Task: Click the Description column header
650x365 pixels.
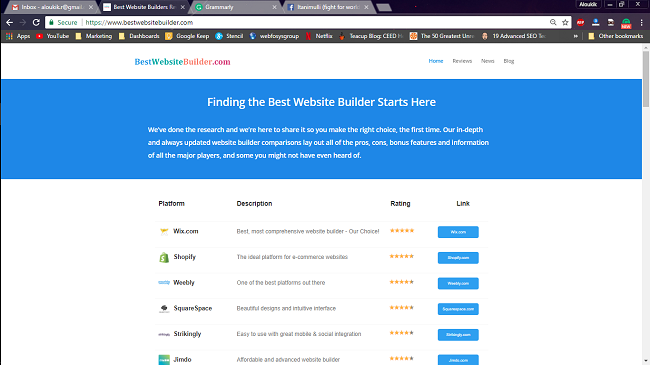Action: 254,204
